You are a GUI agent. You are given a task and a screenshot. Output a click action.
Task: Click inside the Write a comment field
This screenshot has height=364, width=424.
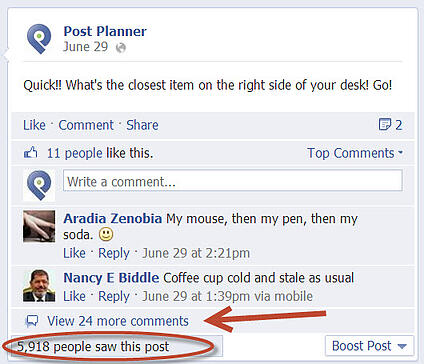(x=233, y=181)
